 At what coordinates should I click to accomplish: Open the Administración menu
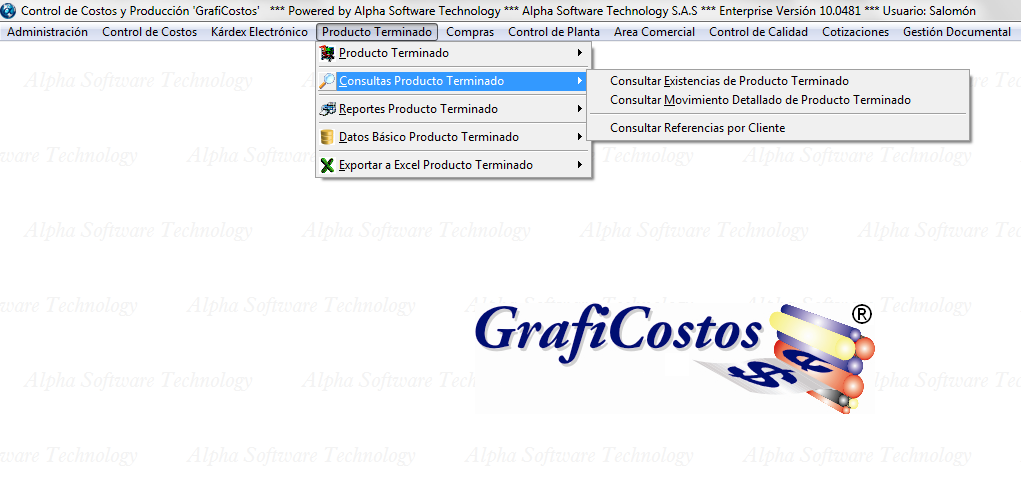click(47, 32)
